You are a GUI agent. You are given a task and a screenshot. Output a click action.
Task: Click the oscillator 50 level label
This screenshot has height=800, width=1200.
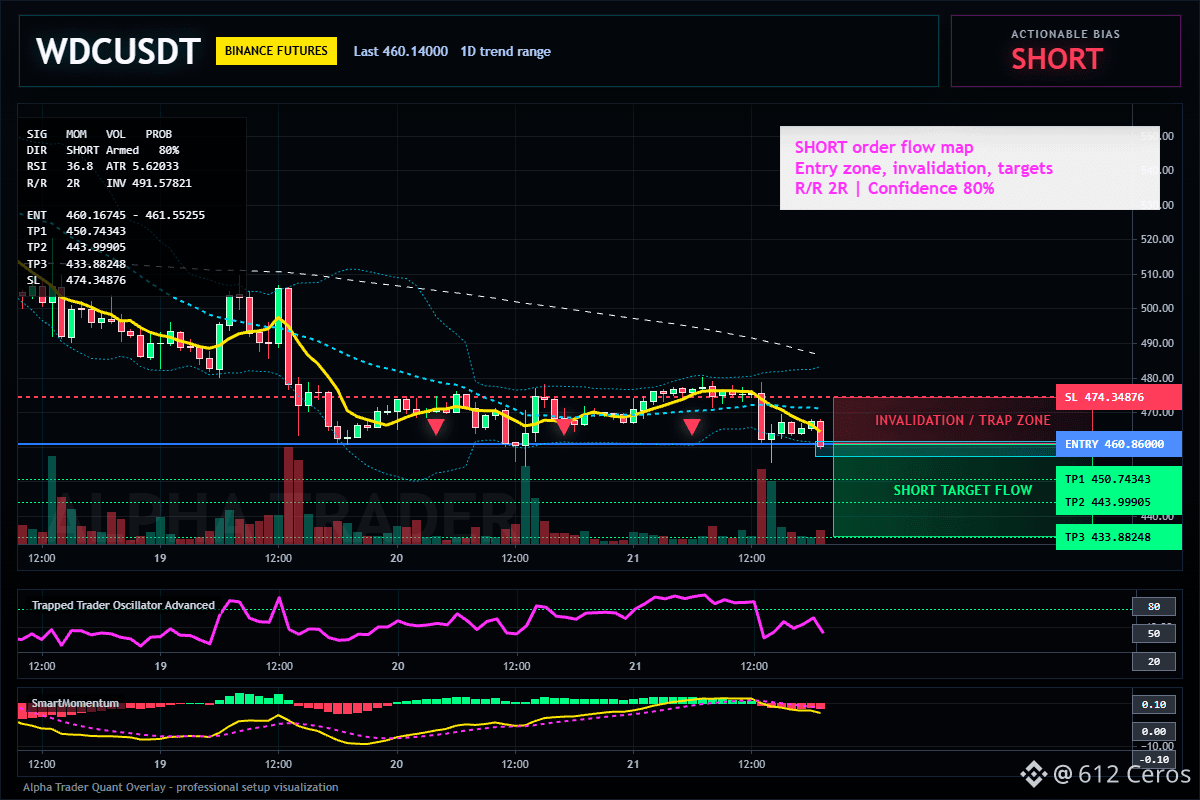pos(1153,634)
